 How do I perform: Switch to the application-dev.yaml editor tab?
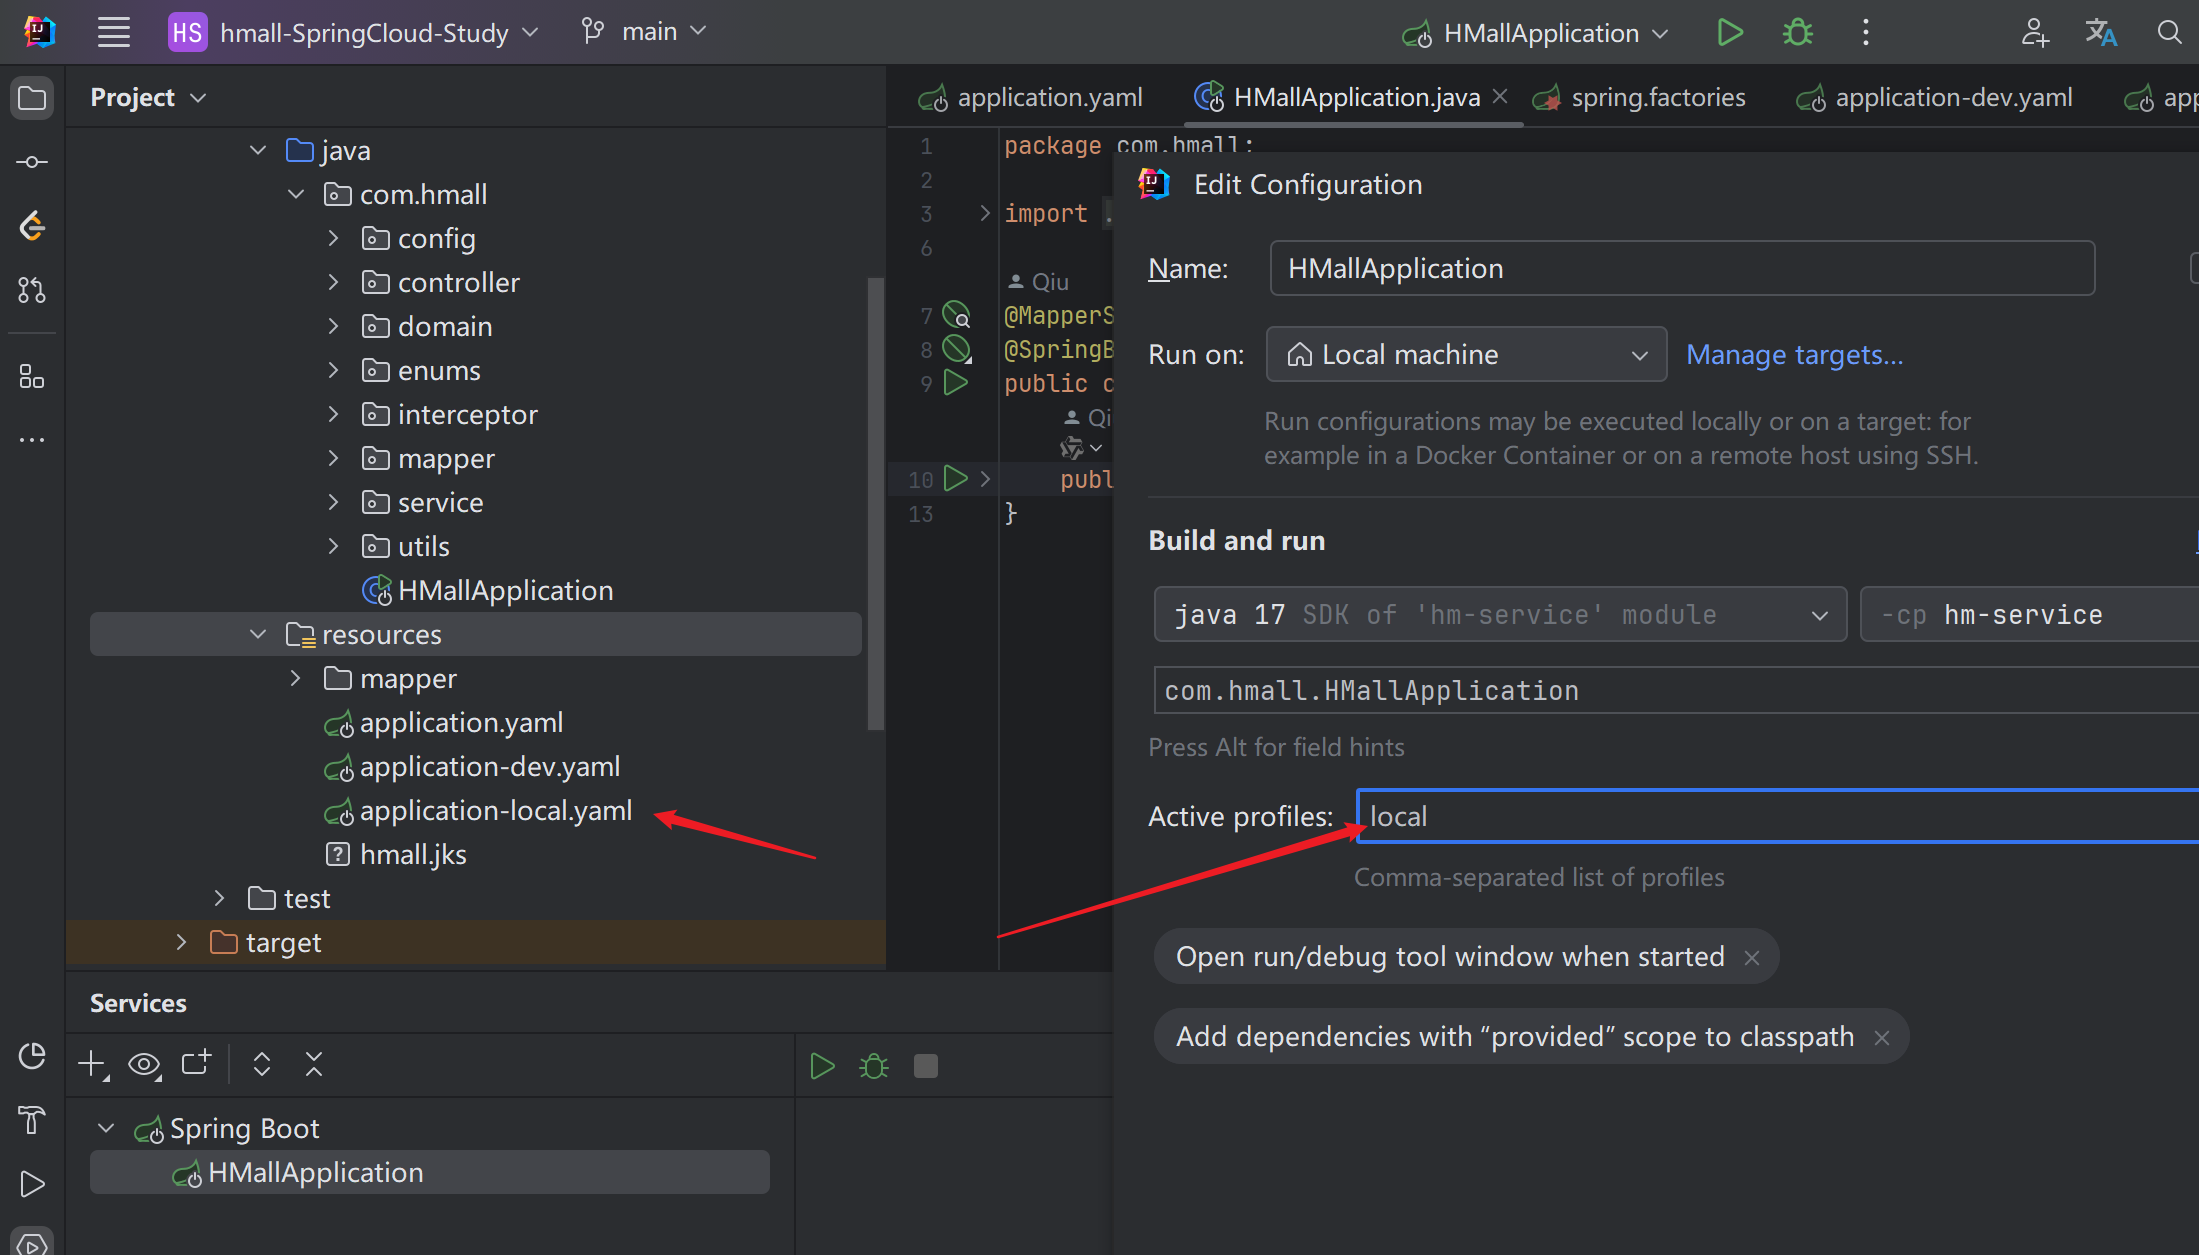pos(1935,97)
